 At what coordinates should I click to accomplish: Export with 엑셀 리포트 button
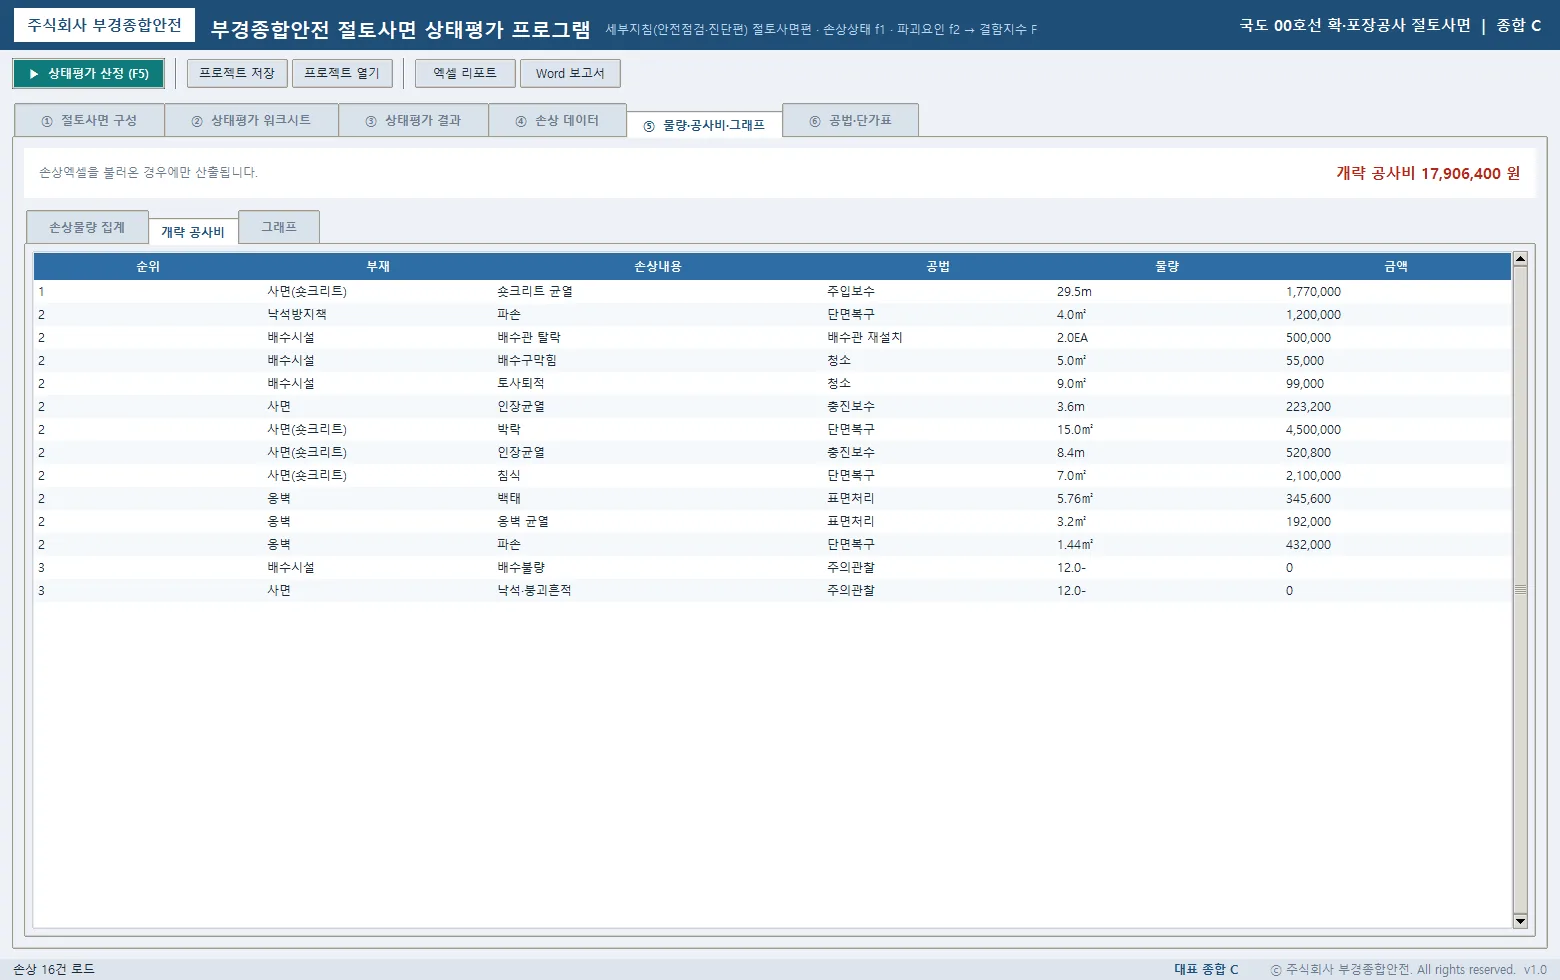(465, 73)
